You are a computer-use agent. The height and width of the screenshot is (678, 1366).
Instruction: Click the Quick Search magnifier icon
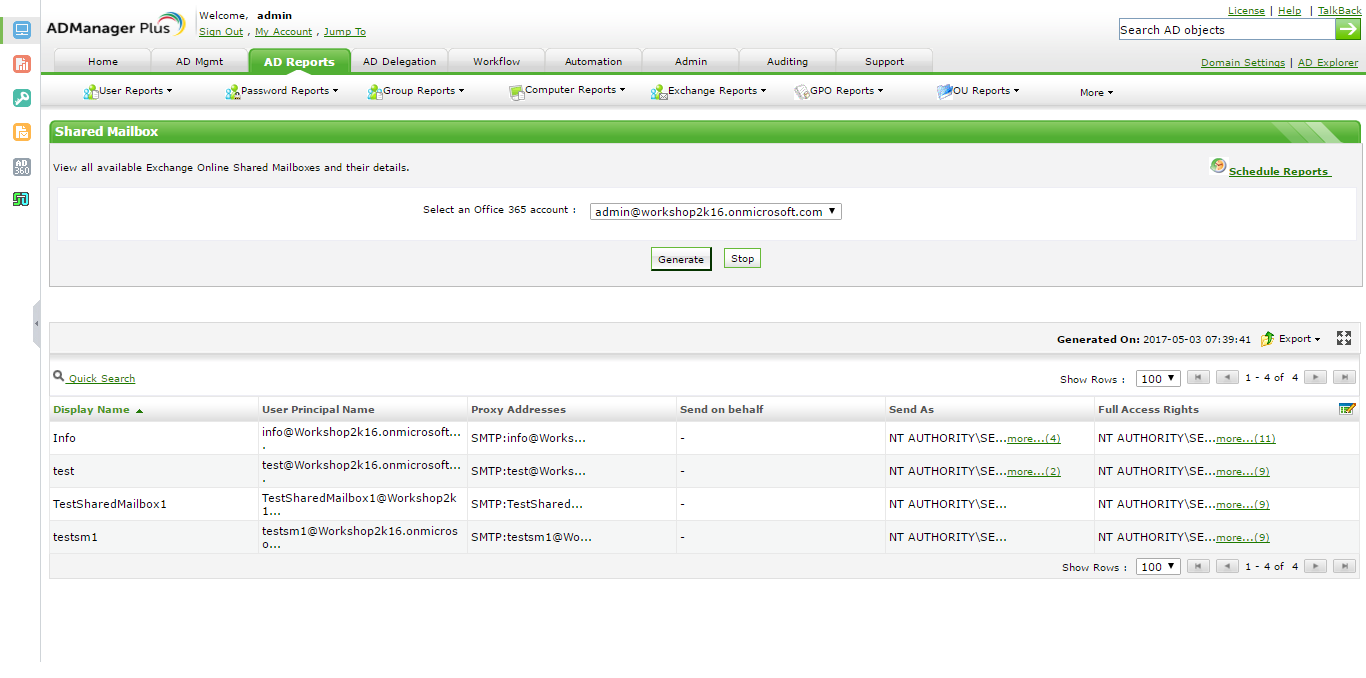pos(59,376)
